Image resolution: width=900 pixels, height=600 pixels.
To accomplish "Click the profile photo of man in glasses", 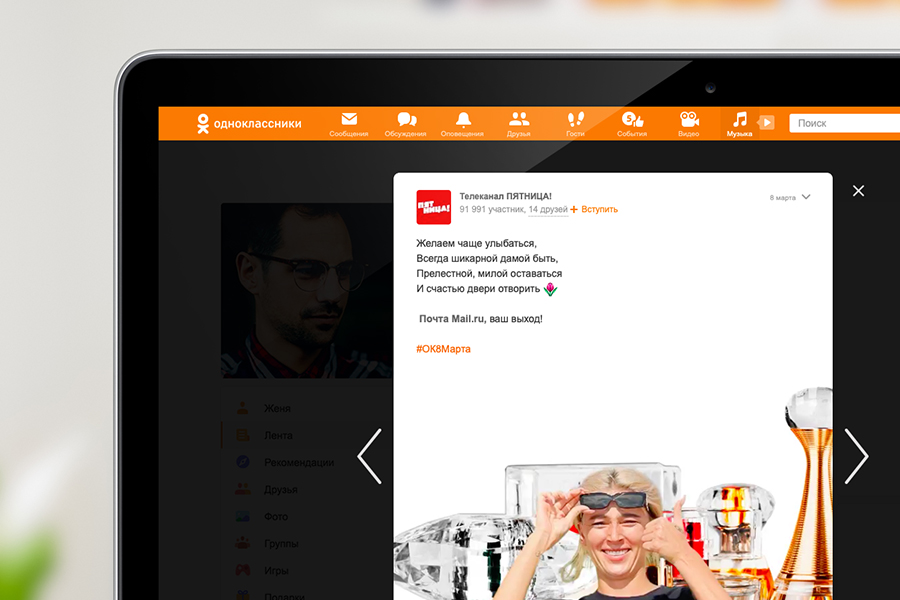I will click(307, 291).
